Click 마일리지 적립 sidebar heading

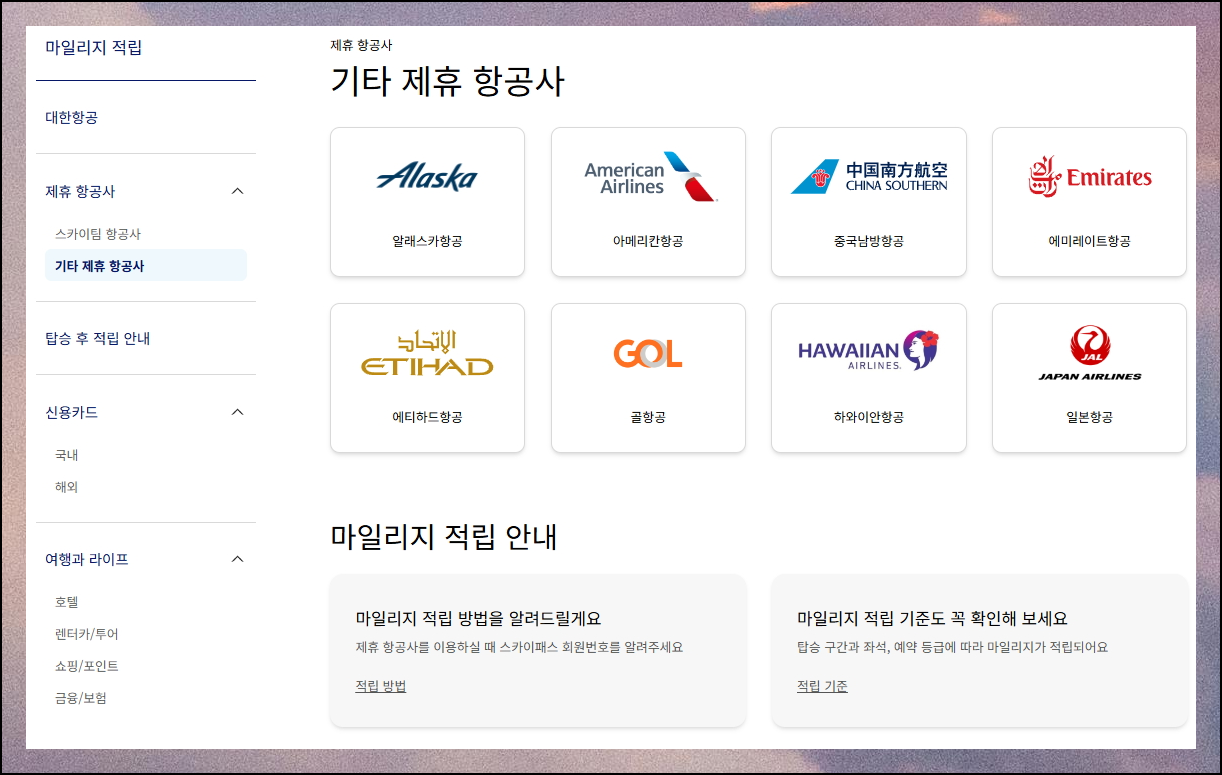tap(94, 47)
